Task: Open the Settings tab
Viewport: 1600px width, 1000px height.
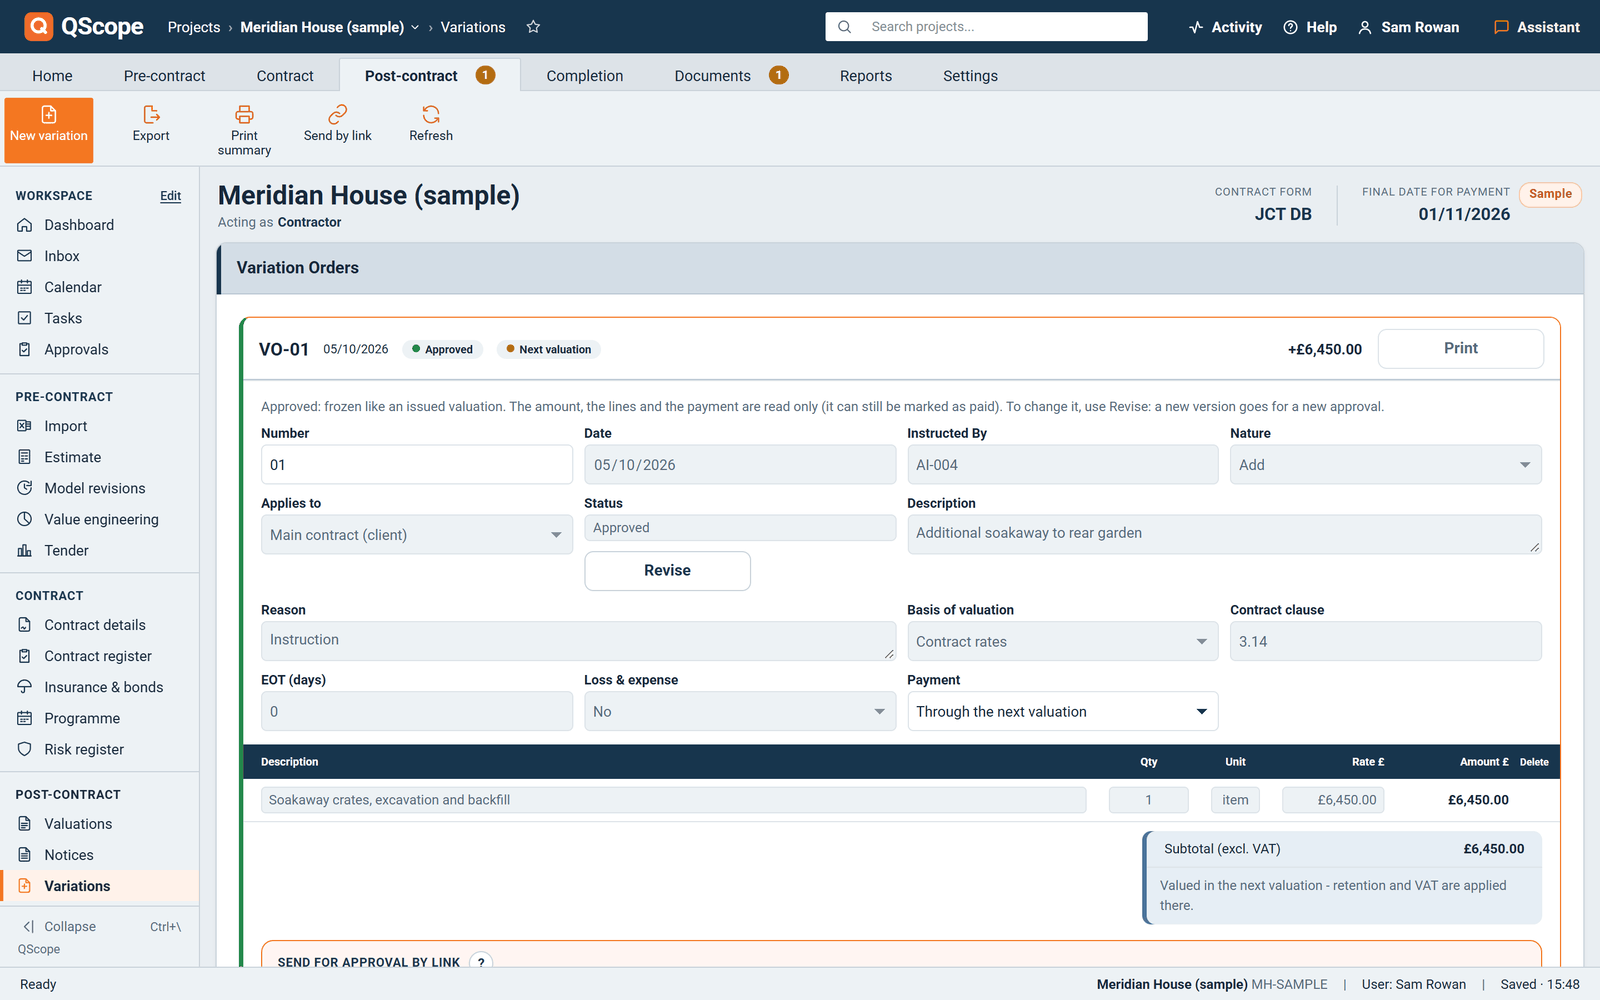Action: (x=970, y=76)
